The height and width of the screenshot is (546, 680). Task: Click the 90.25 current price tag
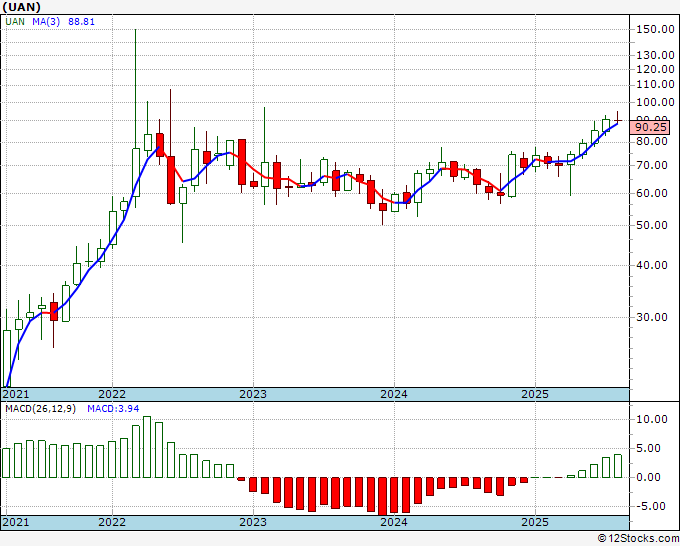650,127
